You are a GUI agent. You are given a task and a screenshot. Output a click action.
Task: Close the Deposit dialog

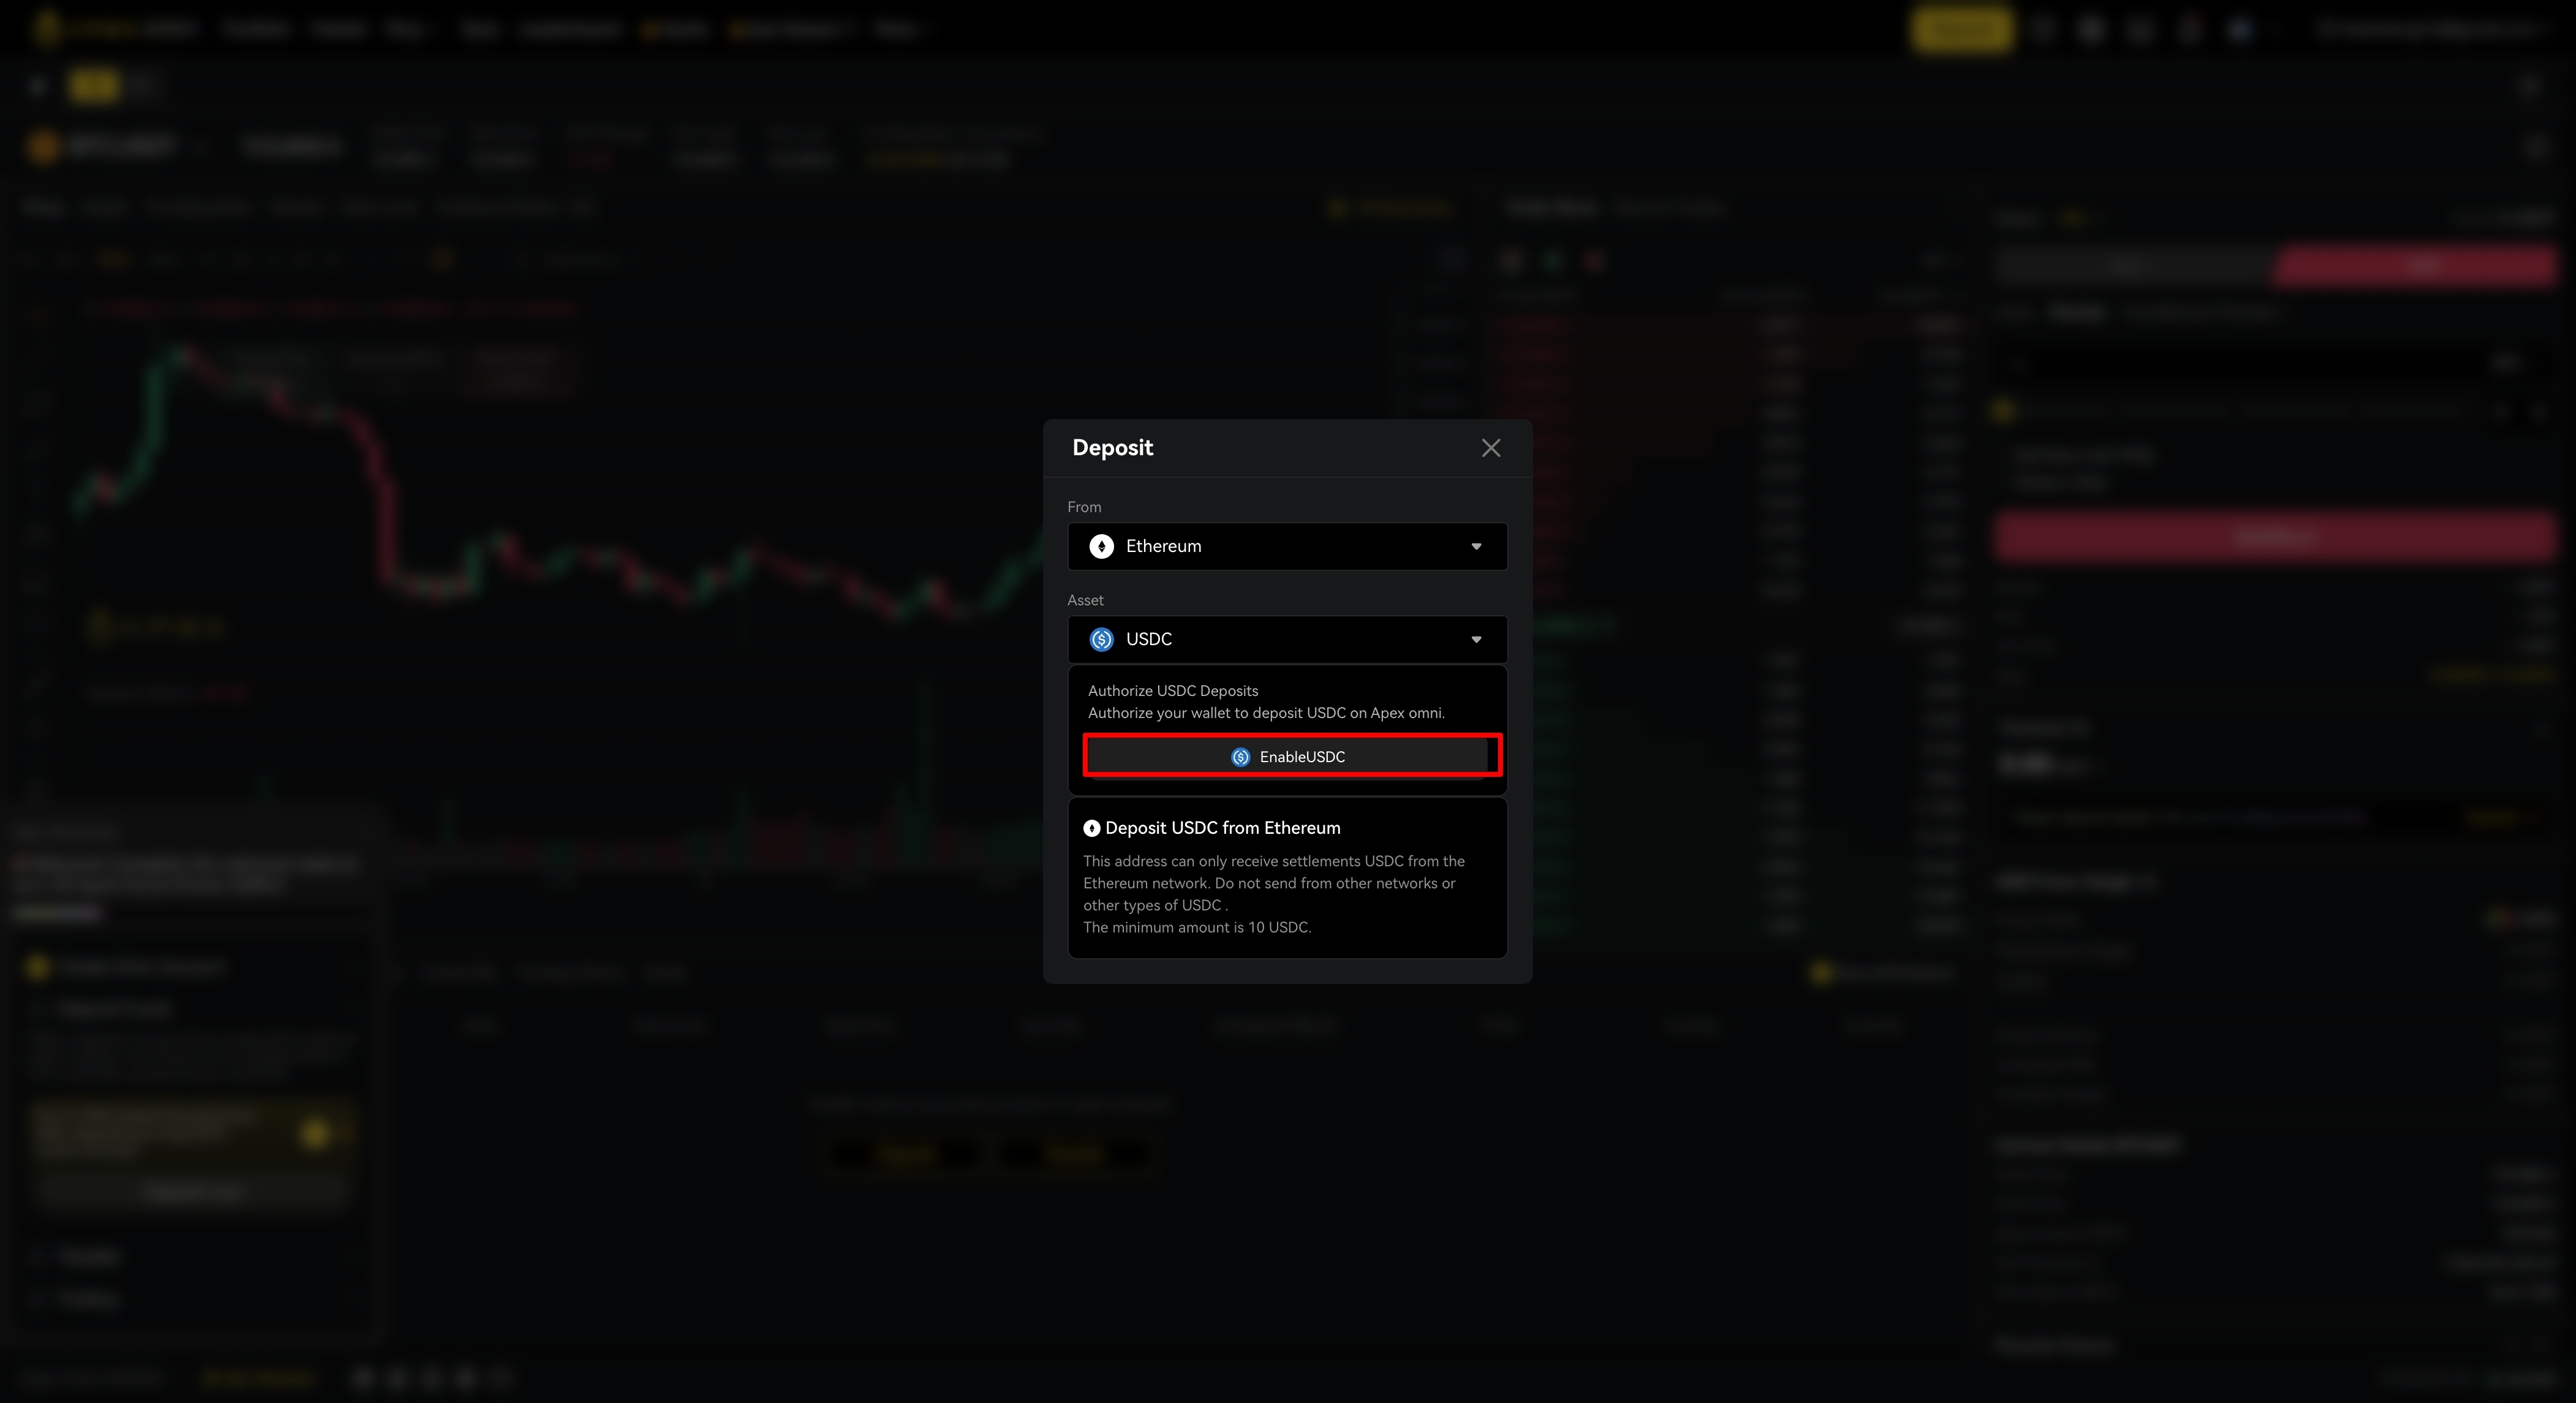(1490, 448)
